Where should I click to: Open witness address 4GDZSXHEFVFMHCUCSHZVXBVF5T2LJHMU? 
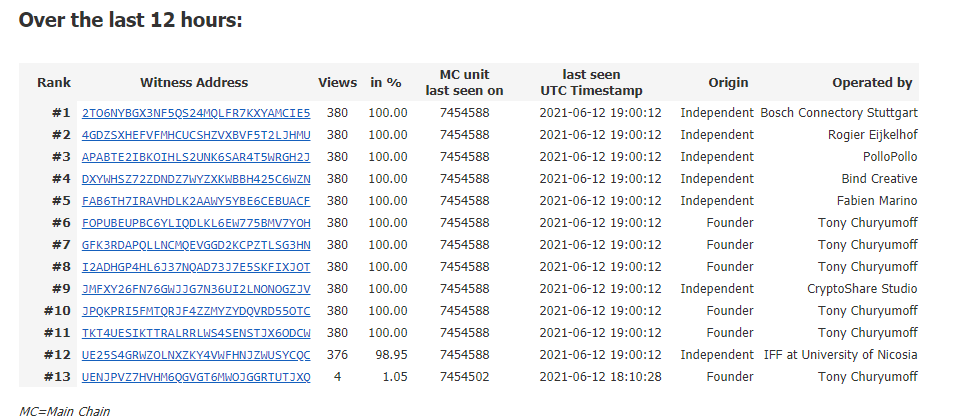coord(196,135)
